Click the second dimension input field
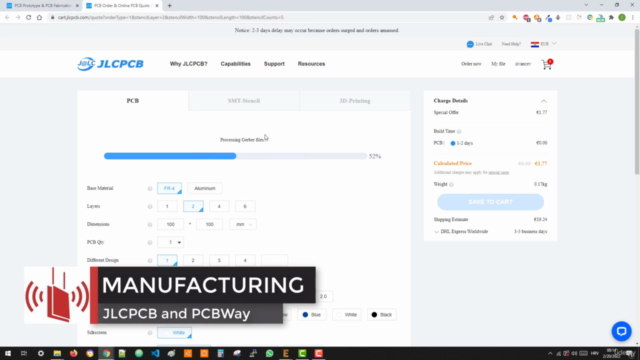 click(x=209, y=224)
